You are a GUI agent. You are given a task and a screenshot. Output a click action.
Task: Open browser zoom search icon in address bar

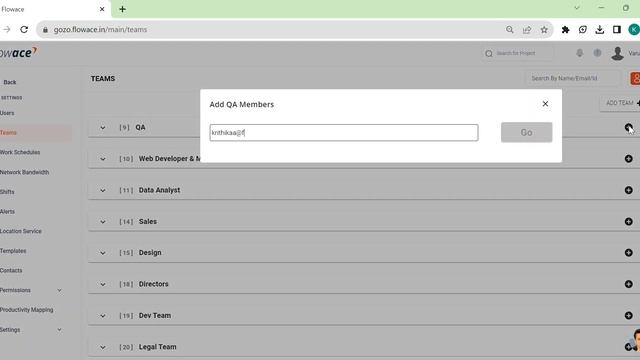pos(509,29)
